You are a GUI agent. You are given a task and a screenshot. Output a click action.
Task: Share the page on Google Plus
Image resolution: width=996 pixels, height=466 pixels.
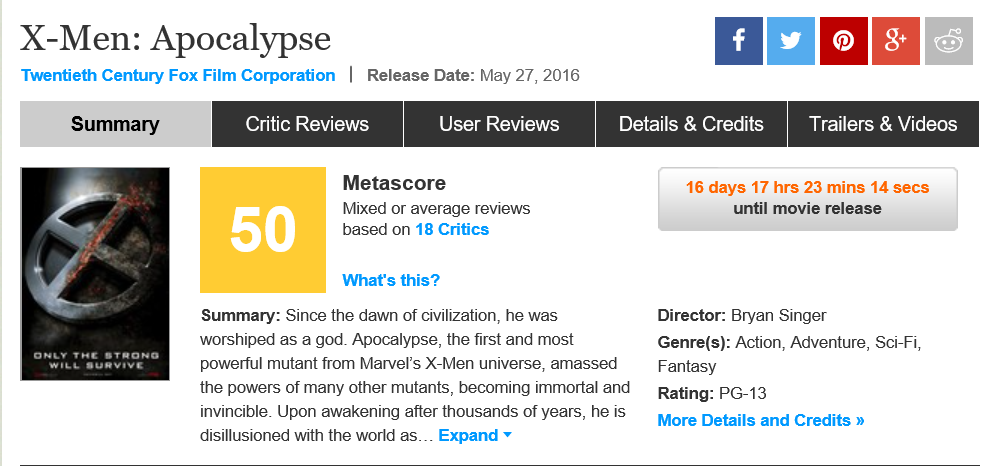[x=896, y=41]
